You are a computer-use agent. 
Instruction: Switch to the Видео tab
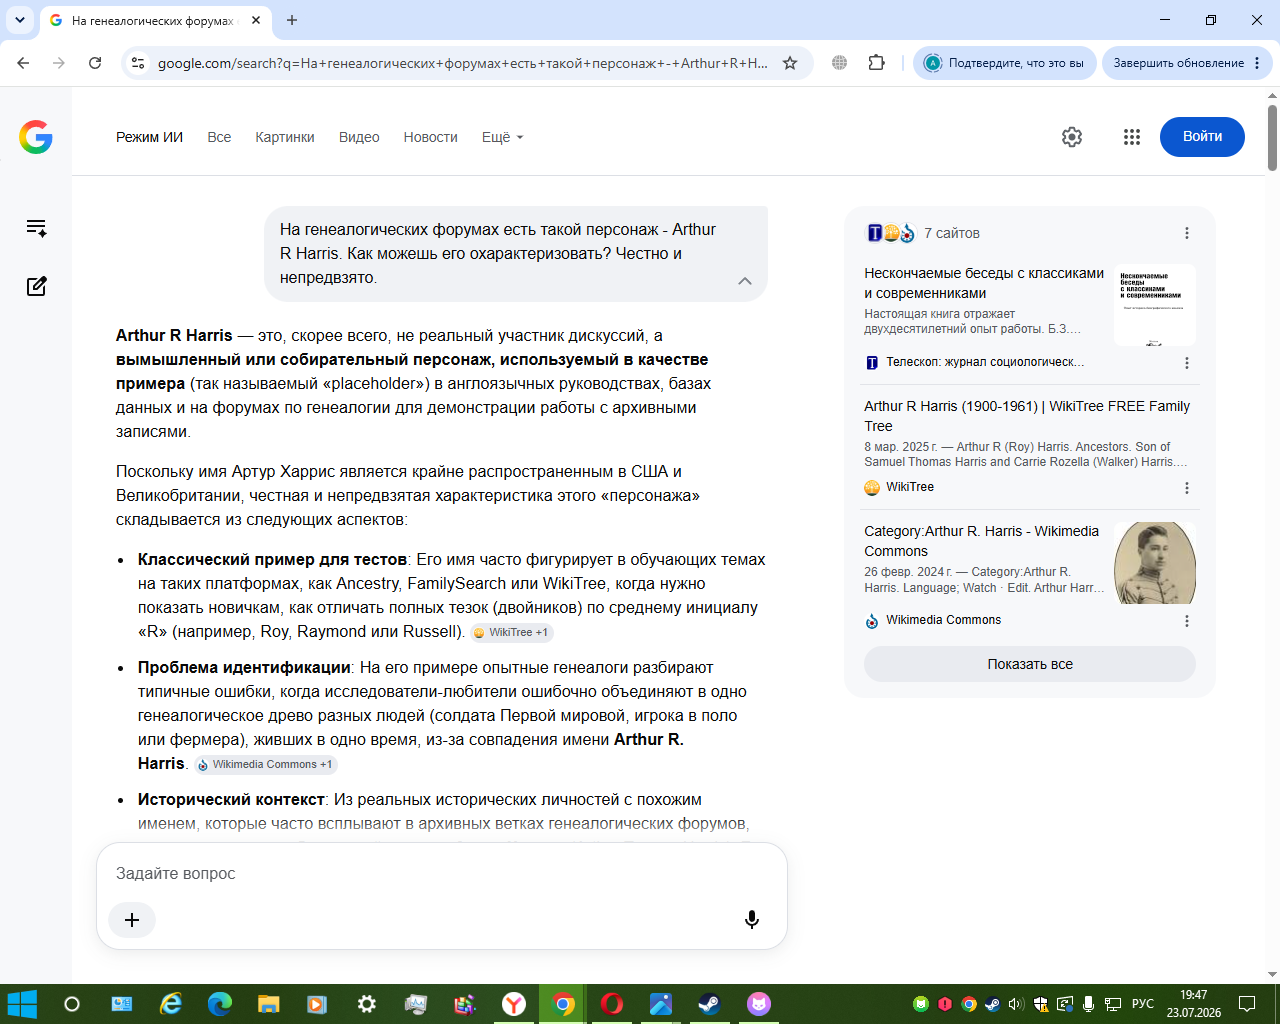point(359,137)
